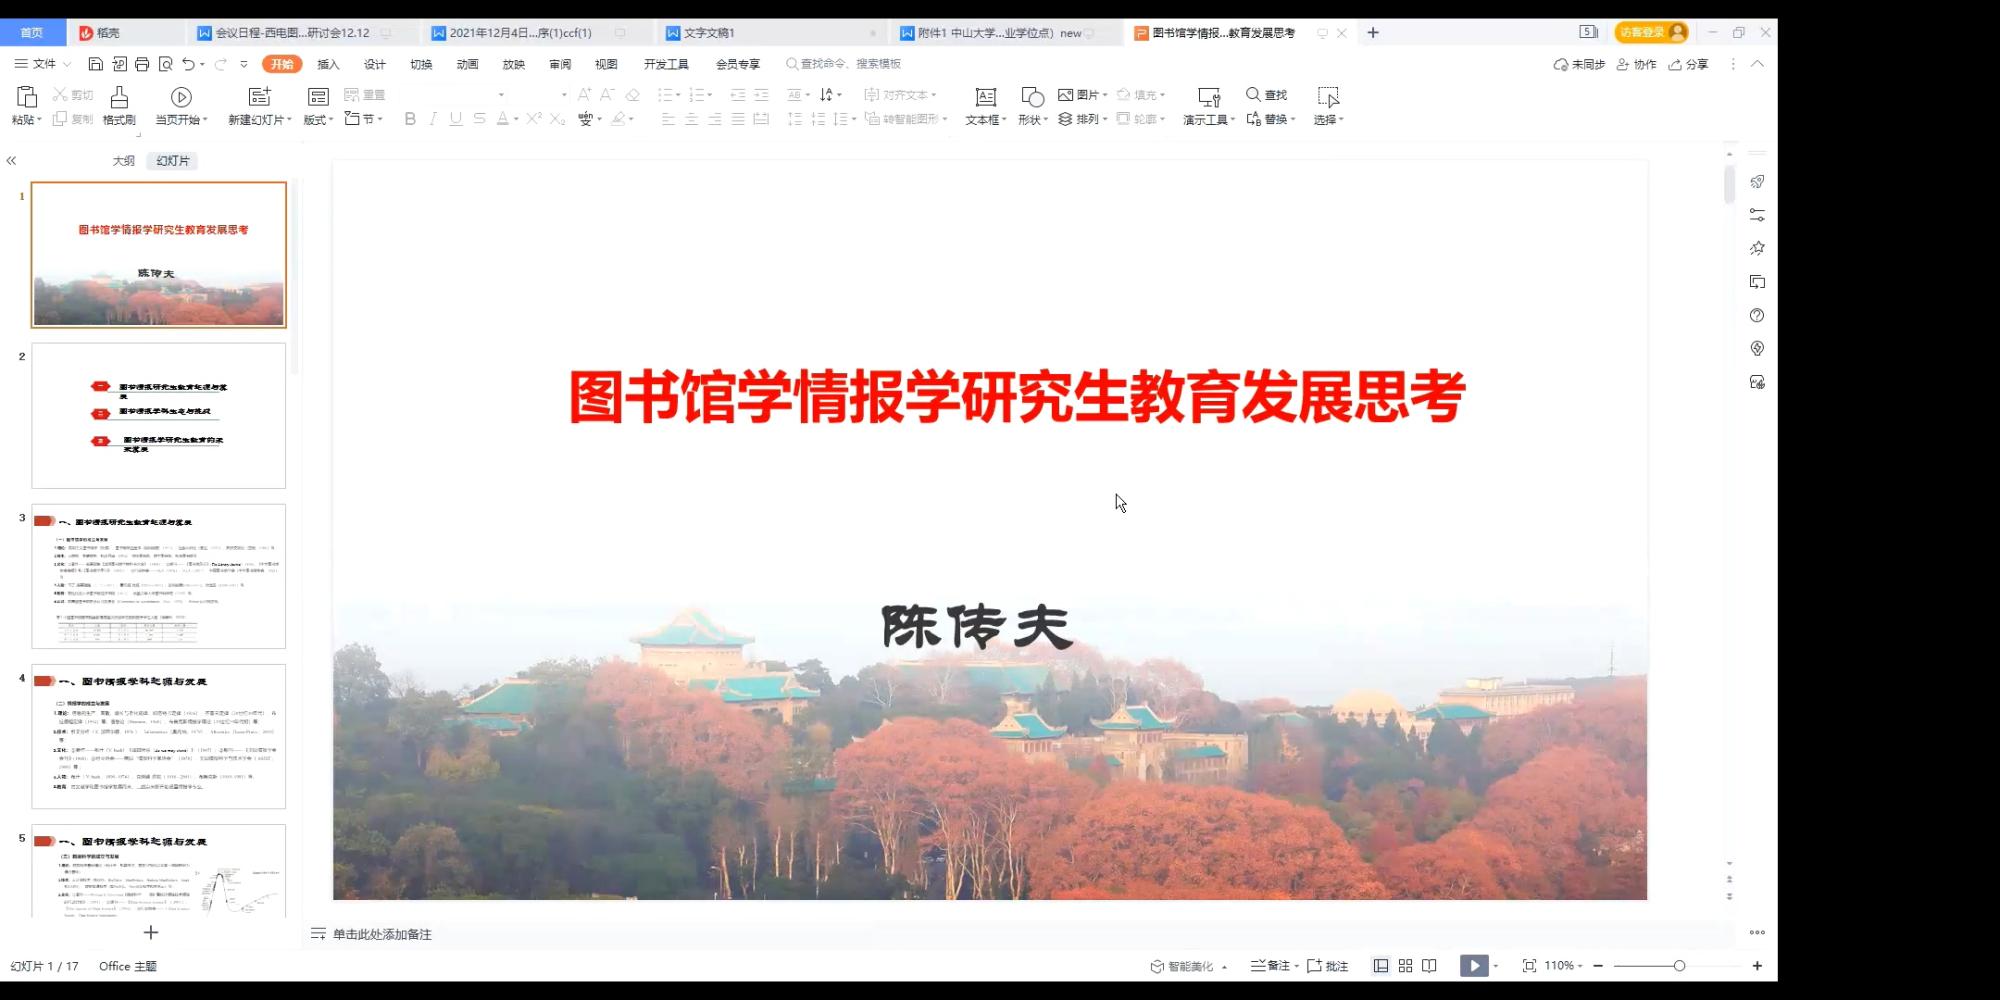Toggle the notes (备注) pane button
The width and height of the screenshot is (2000, 1000).
1270,966
